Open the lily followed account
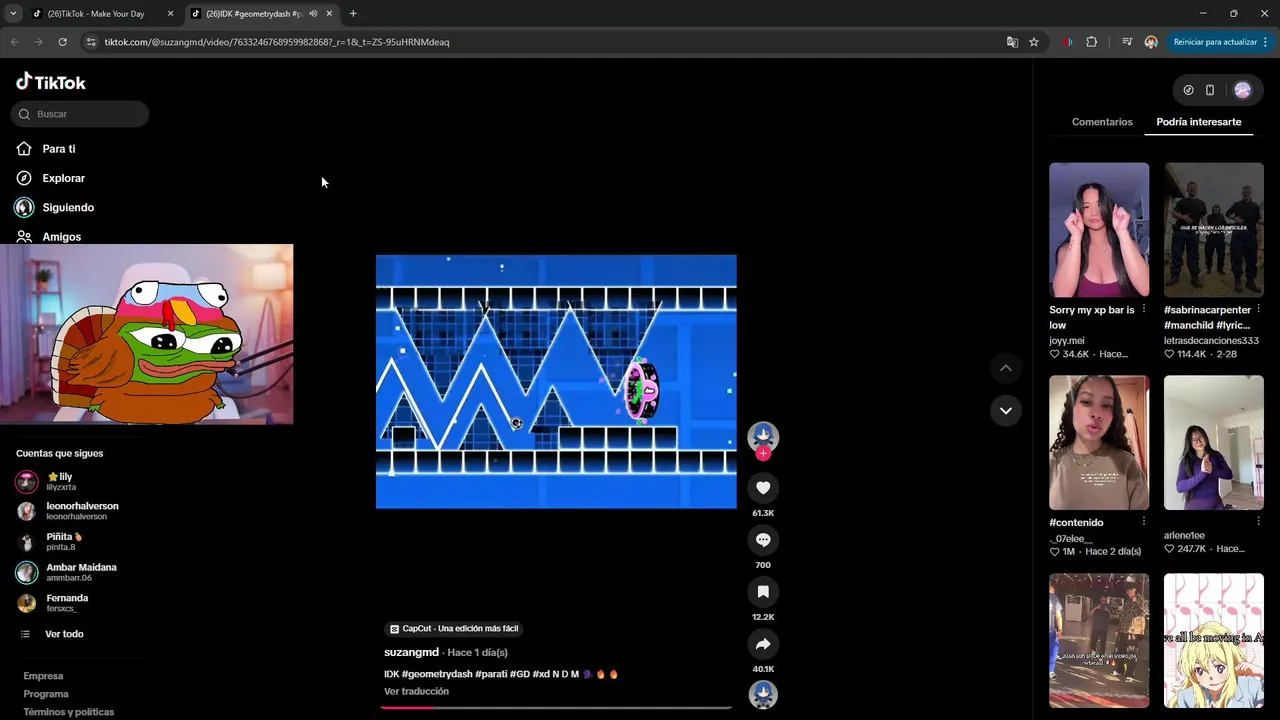The image size is (1280, 720). [60, 481]
